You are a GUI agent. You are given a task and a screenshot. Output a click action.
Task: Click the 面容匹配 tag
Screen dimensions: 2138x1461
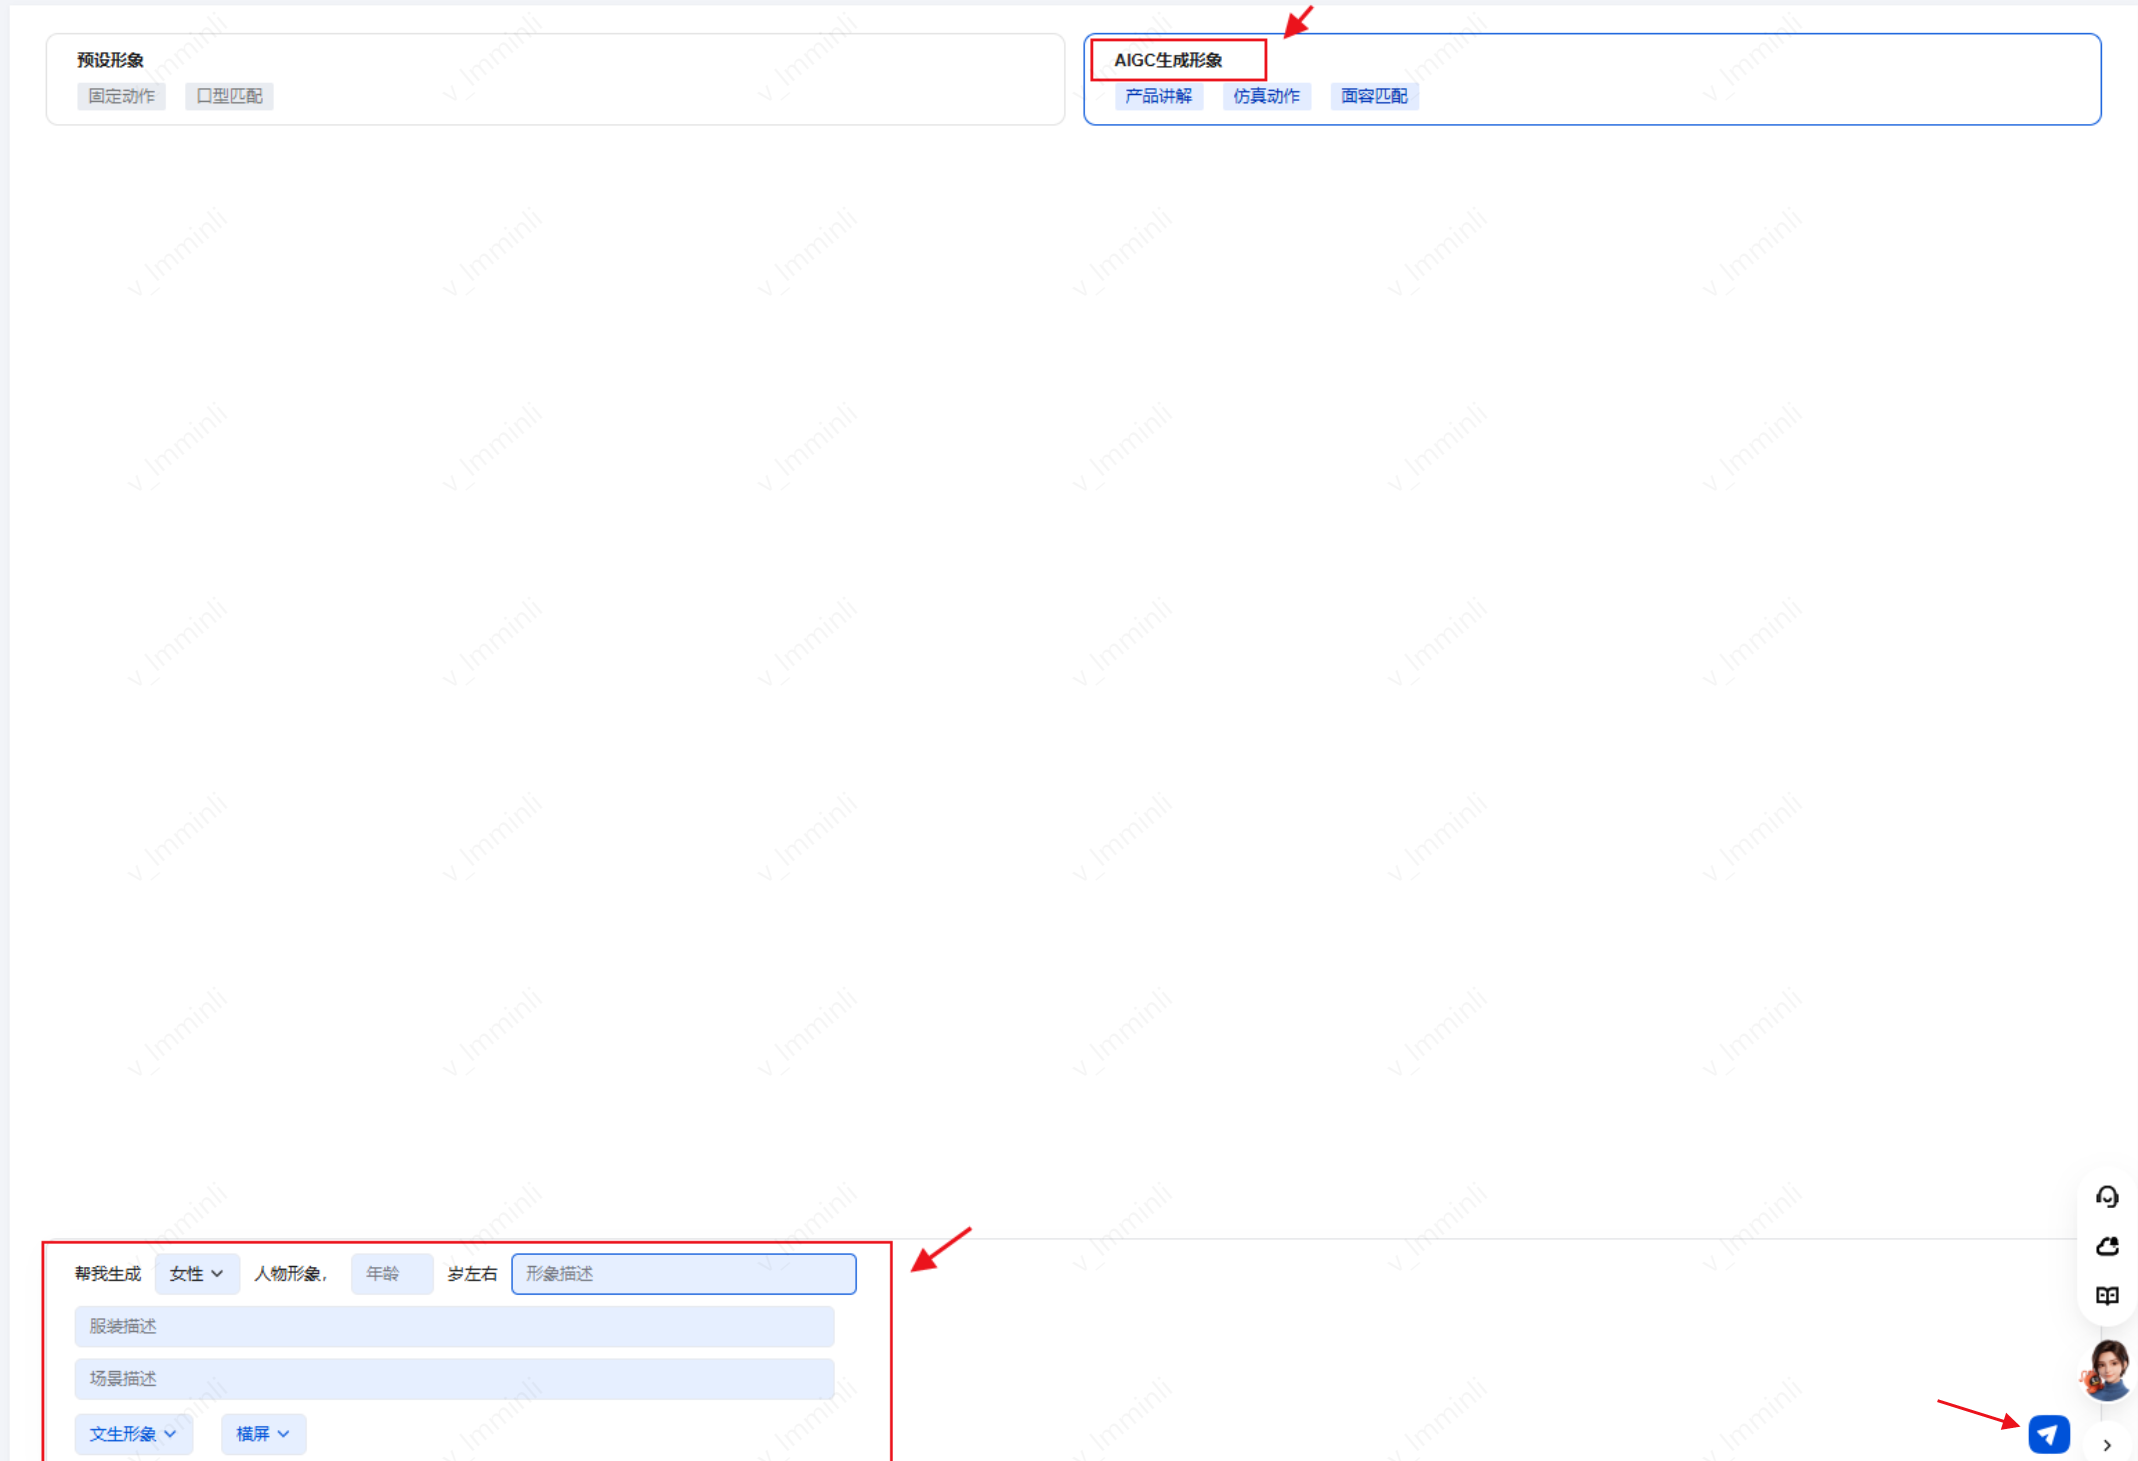(1374, 96)
